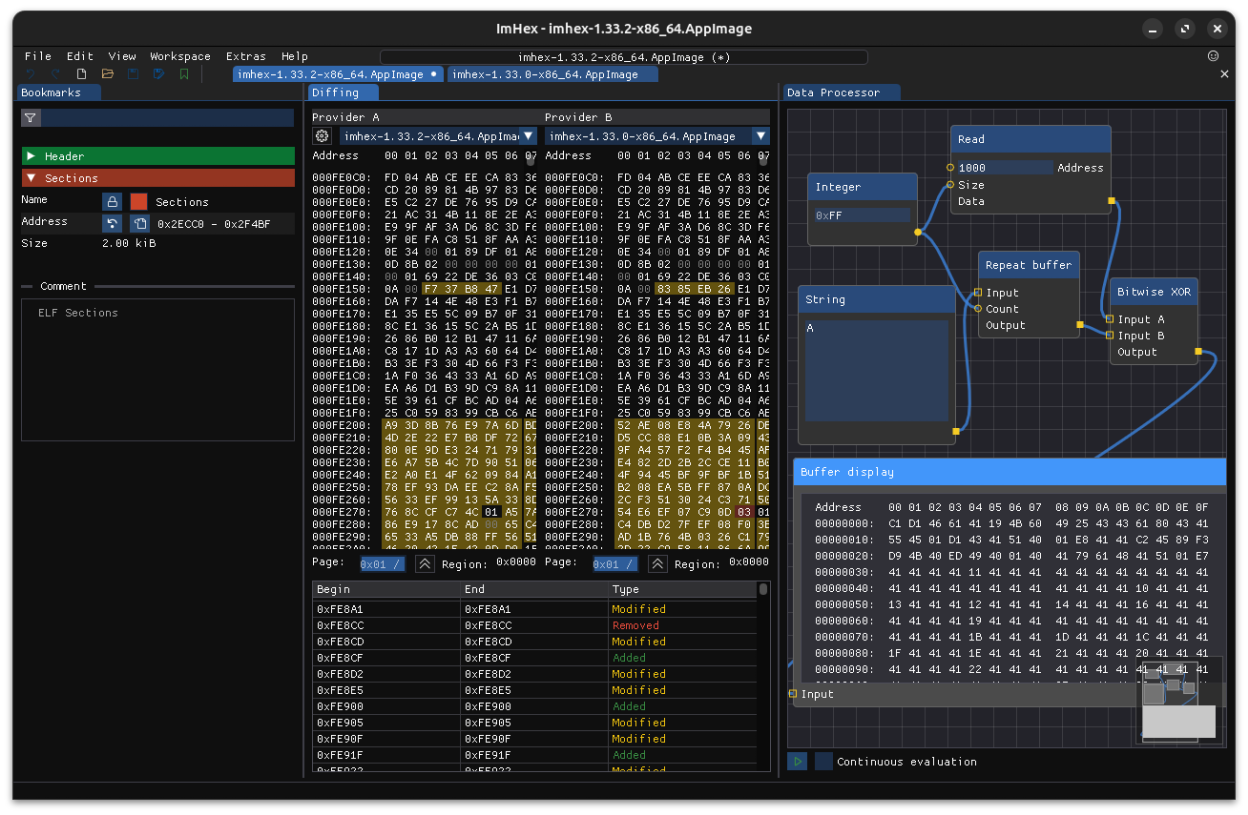Click the Type column header in diff table
The width and height of the screenshot is (1248, 815).
626,590
